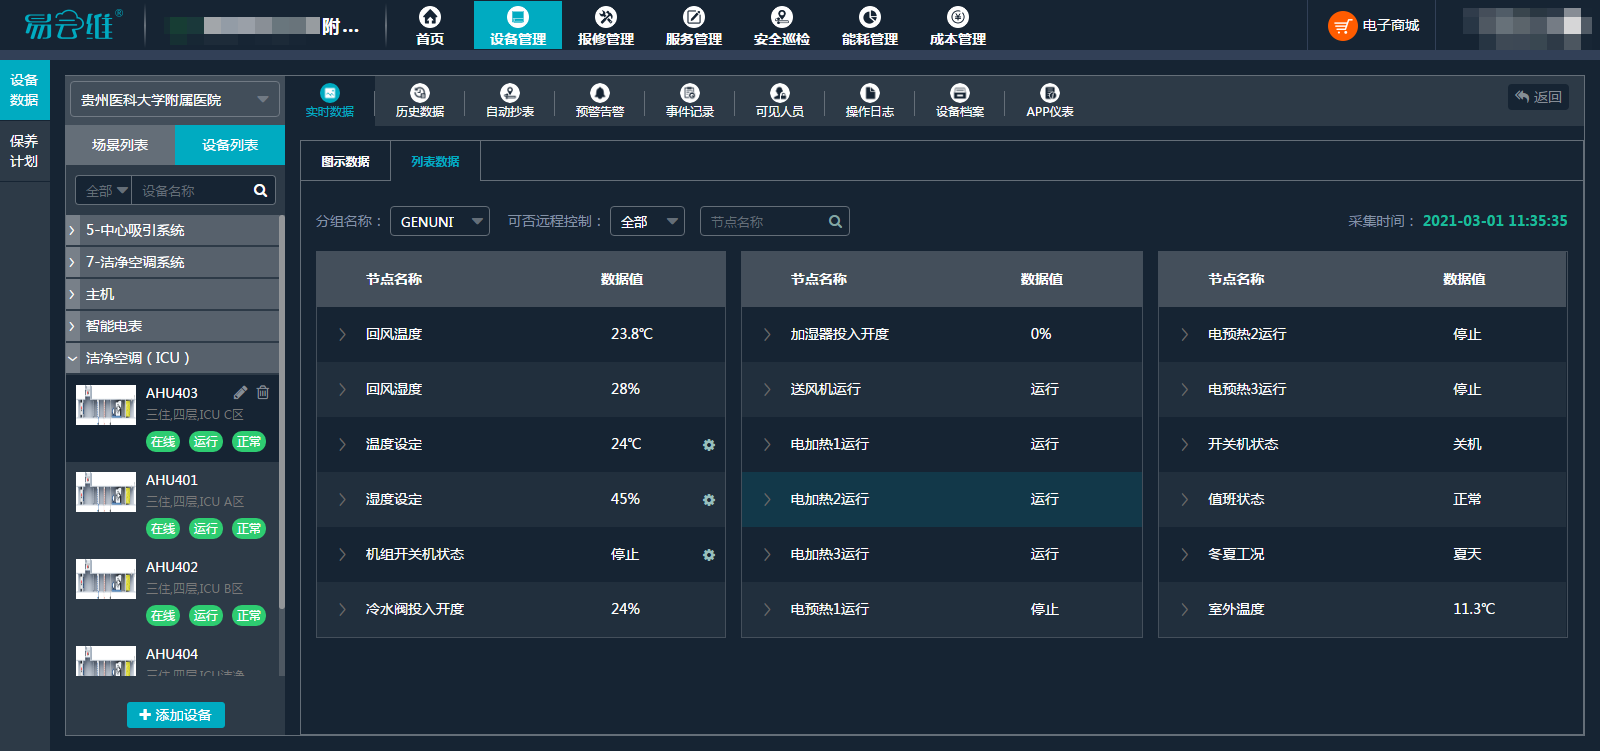This screenshot has width=1600, height=751.
Task: Collapse the 洁净空调 (ICU) group
Action: 72,358
